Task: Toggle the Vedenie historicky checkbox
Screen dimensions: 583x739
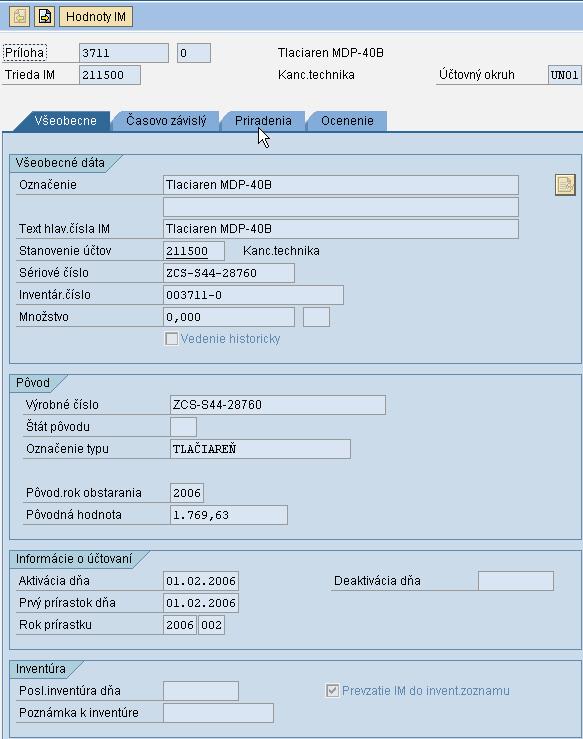Action: point(172,339)
